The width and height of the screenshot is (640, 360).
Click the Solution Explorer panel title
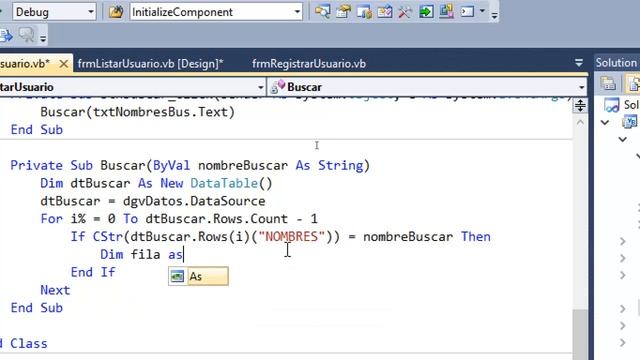617,62
